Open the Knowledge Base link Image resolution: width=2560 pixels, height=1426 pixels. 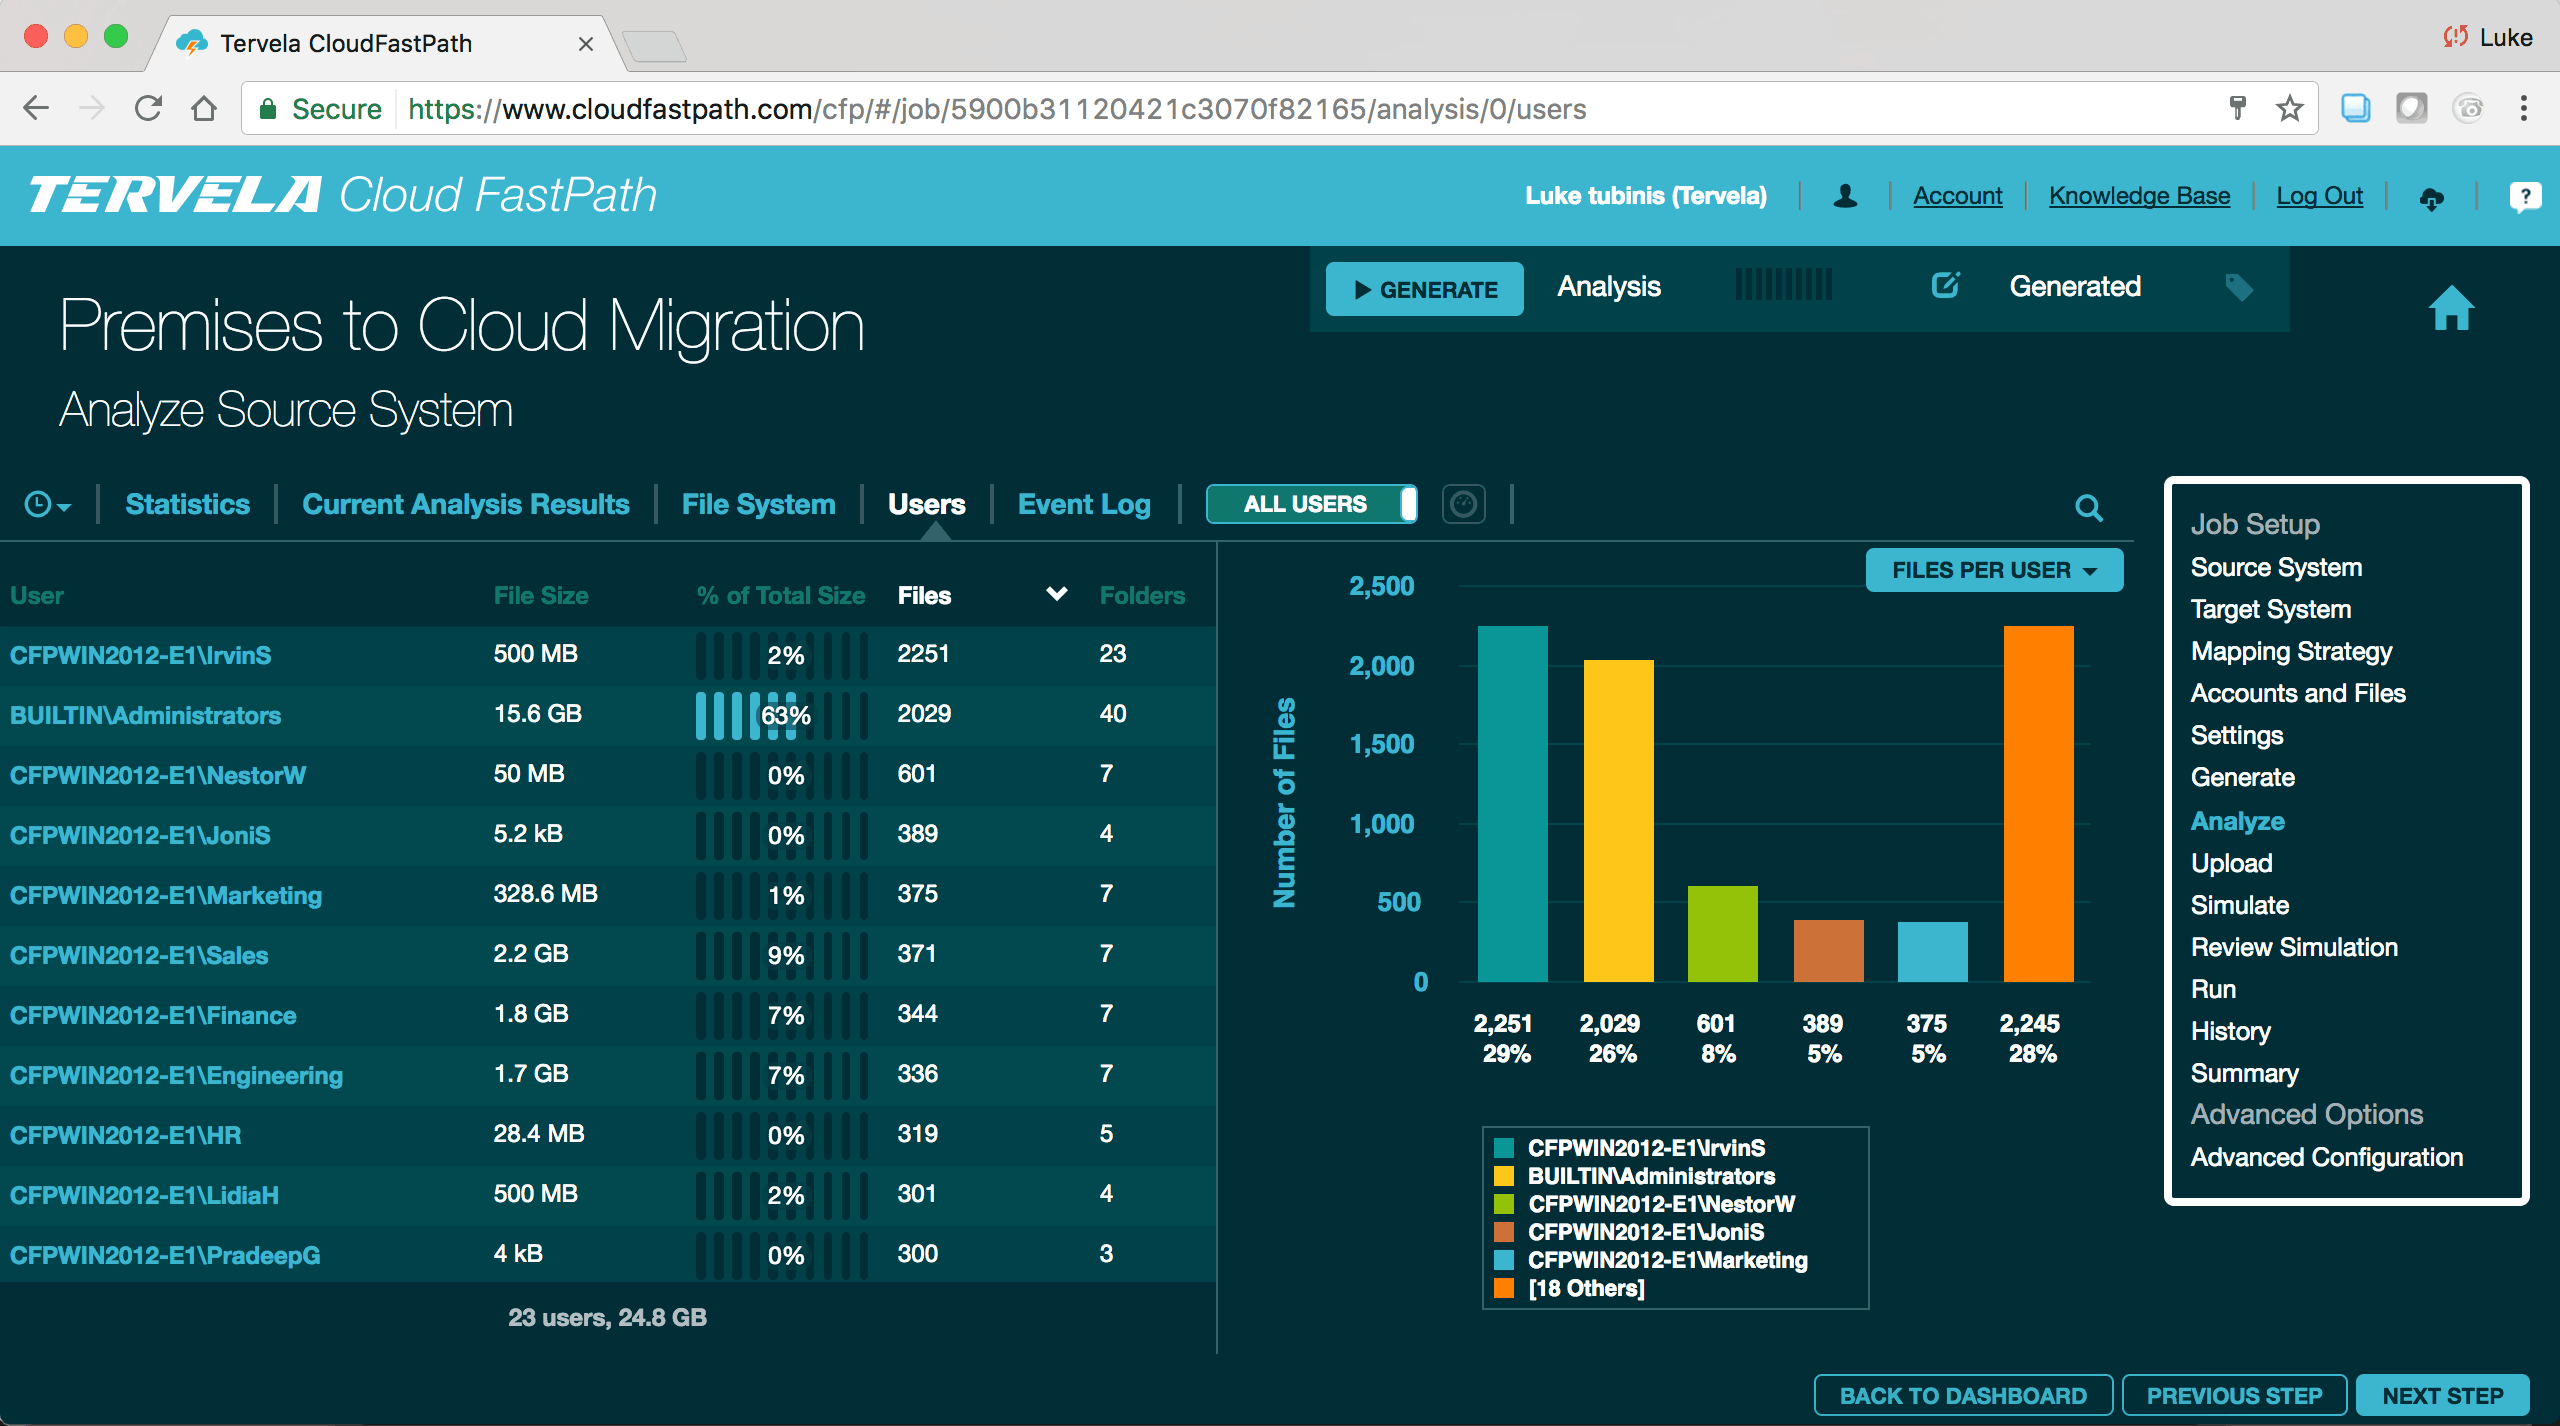[2139, 196]
